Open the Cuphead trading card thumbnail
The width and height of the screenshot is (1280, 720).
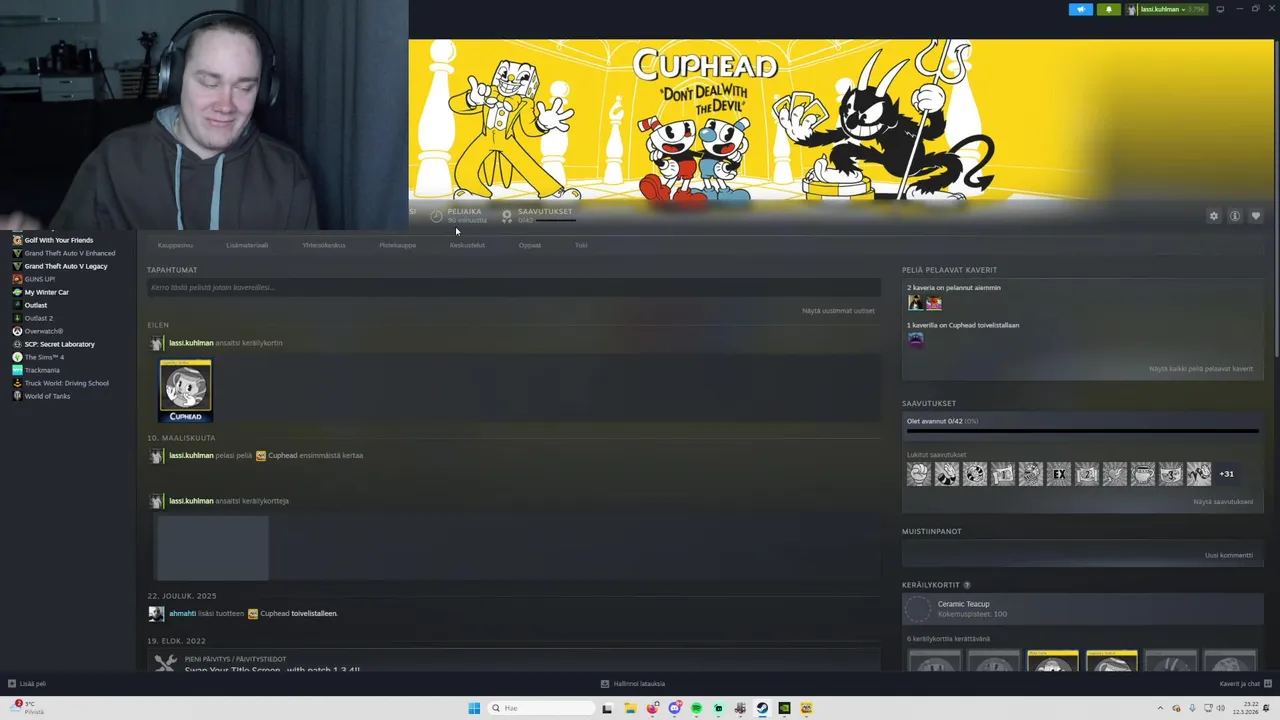186,391
